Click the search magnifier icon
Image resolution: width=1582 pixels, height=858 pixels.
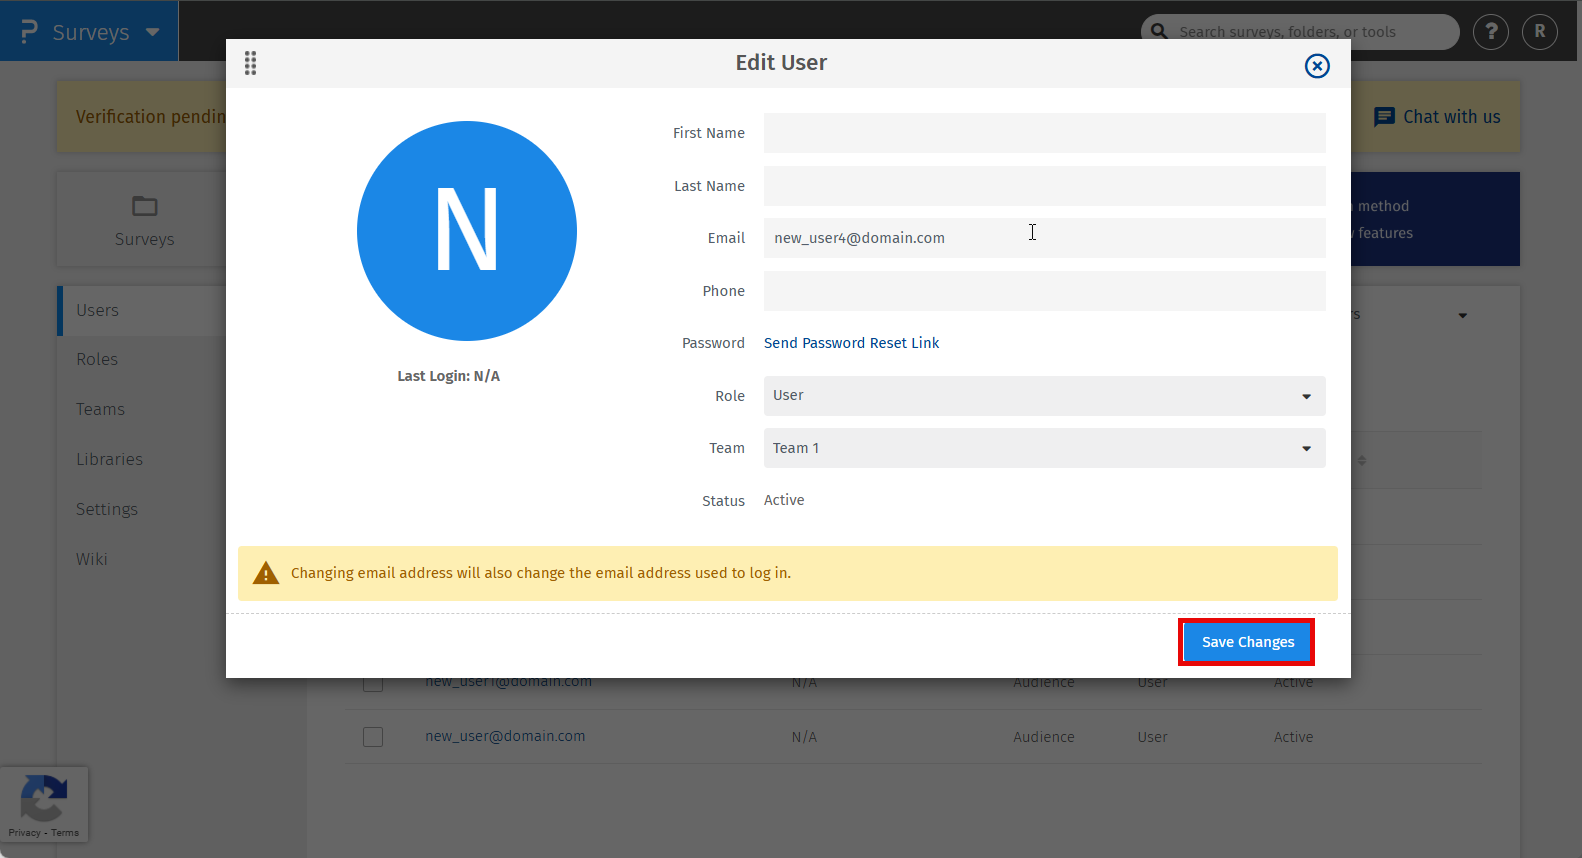coord(1159,32)
